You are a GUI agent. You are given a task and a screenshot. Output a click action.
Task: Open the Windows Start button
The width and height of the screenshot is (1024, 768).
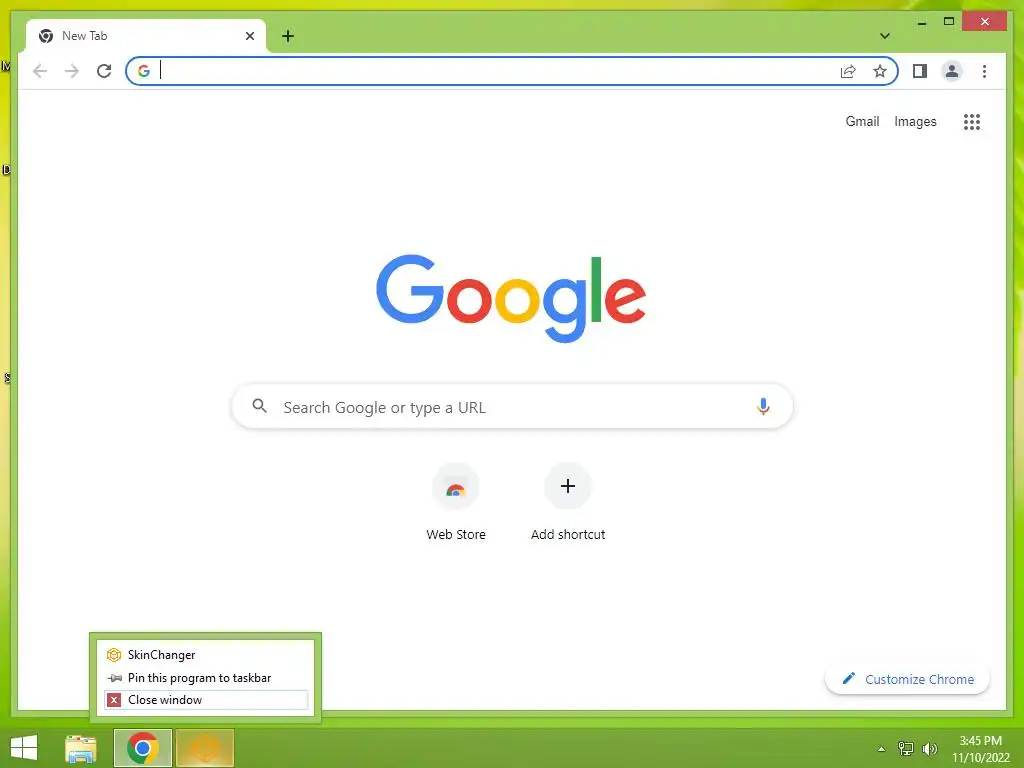(x=24, y=748)
